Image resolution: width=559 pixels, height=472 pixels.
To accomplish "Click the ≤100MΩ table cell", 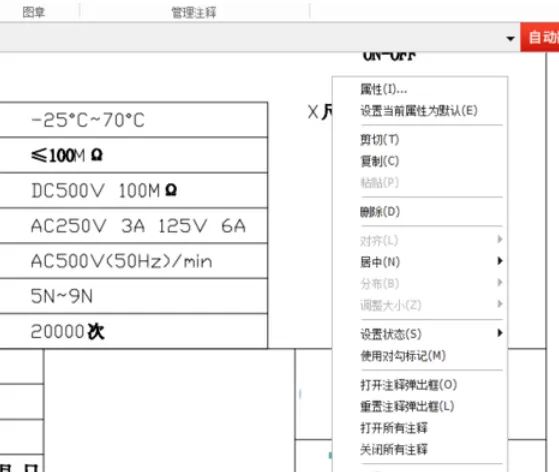I will [x=133, y=155].
